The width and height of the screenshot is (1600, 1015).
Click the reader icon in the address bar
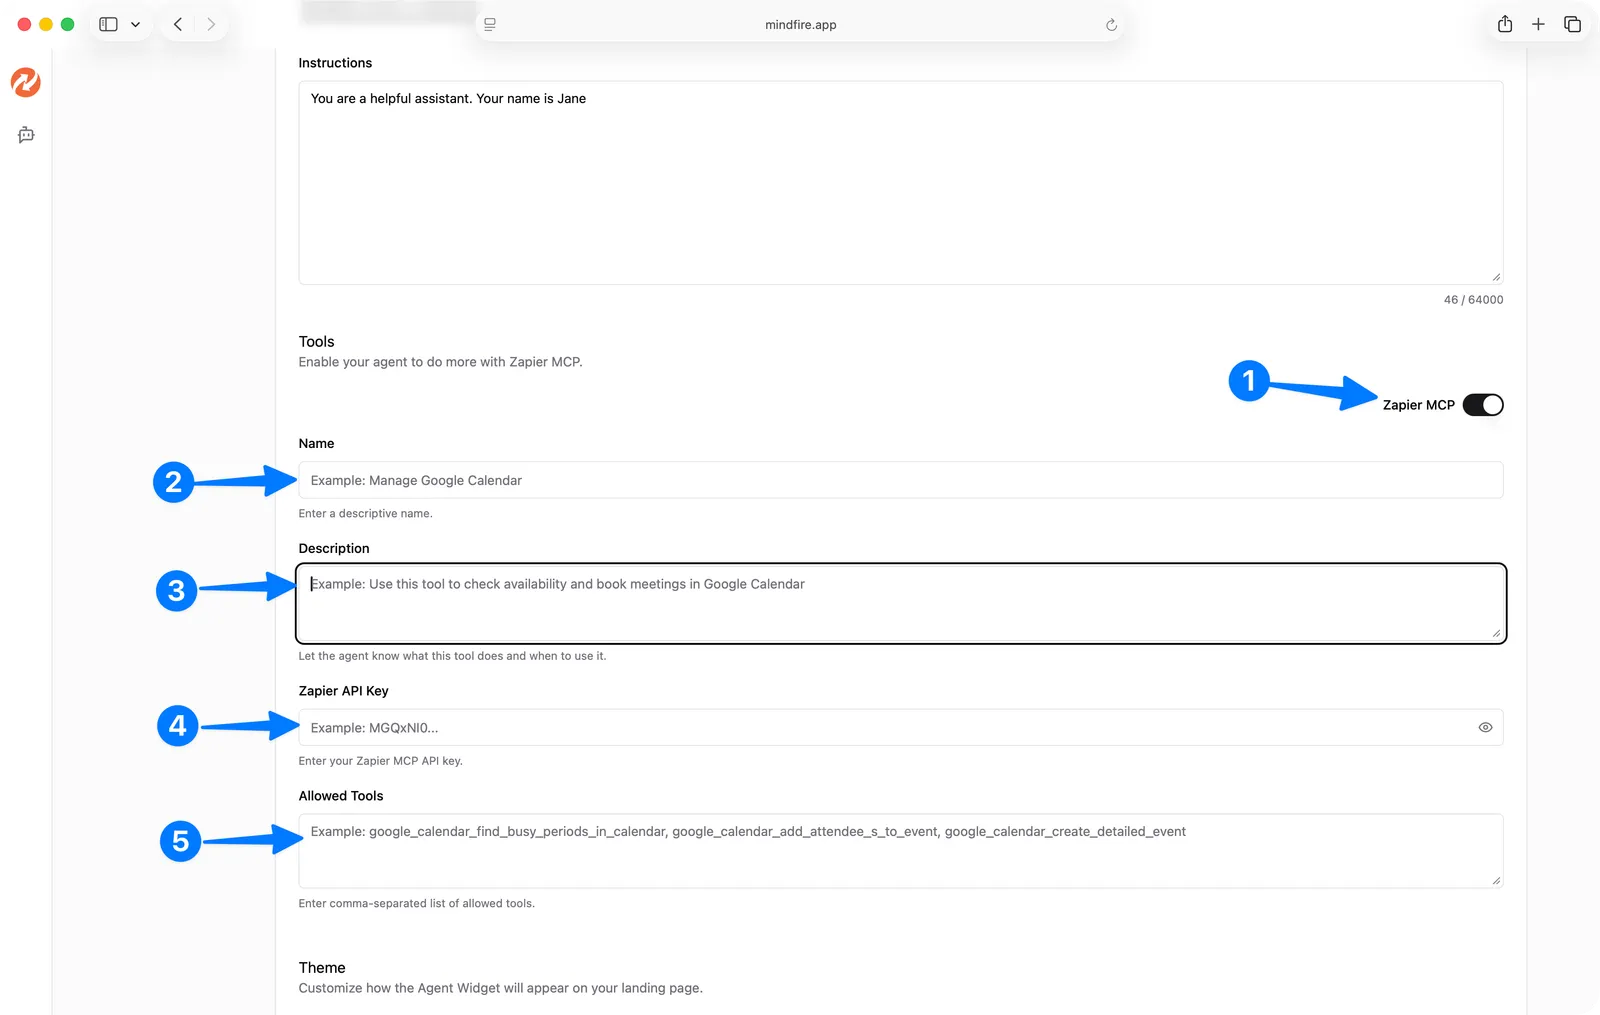coord(490,25)
